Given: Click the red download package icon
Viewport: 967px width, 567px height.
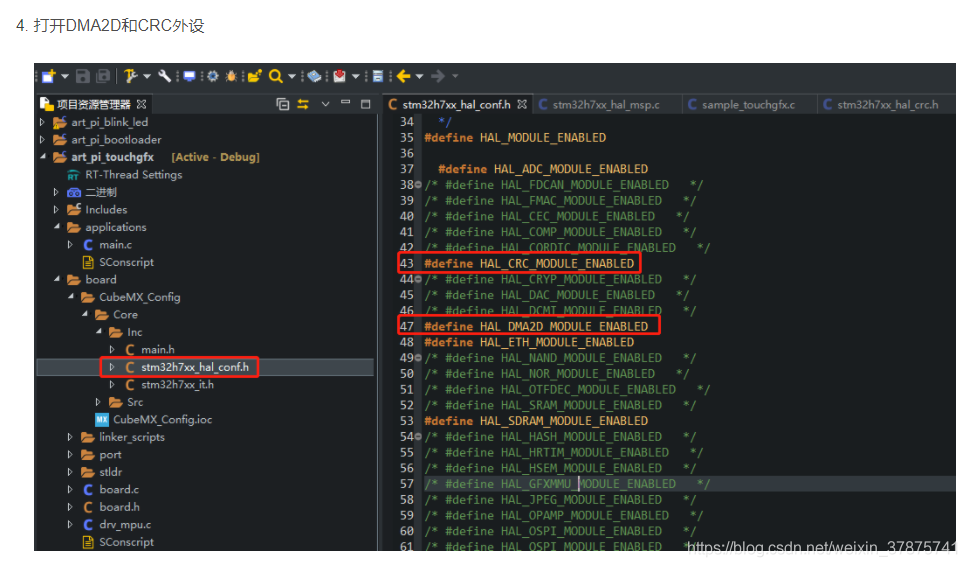Looking at the screenshot, I should click(x=339, y=76).
